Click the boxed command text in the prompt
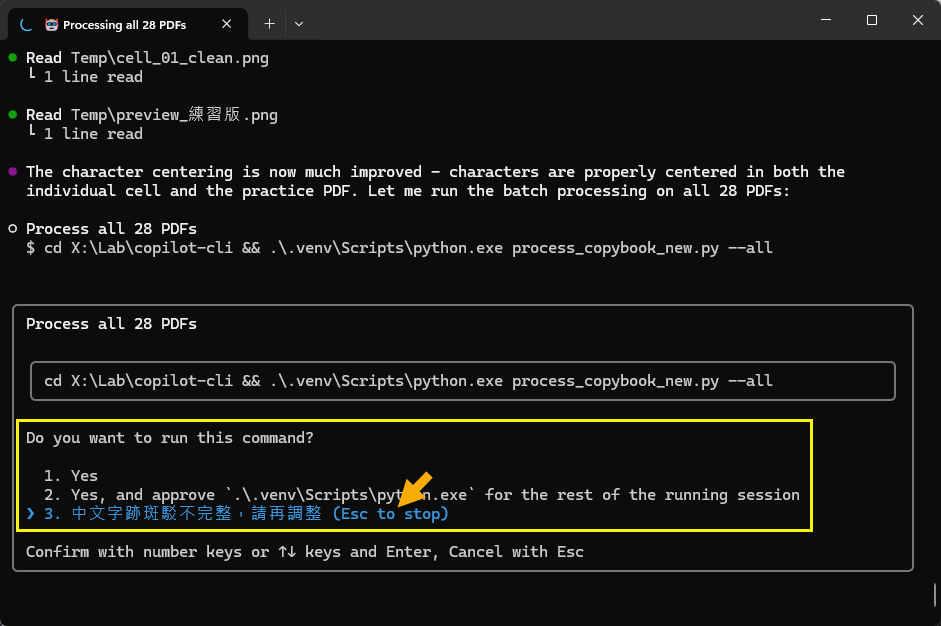941x626 pixels. click(408, 381)
